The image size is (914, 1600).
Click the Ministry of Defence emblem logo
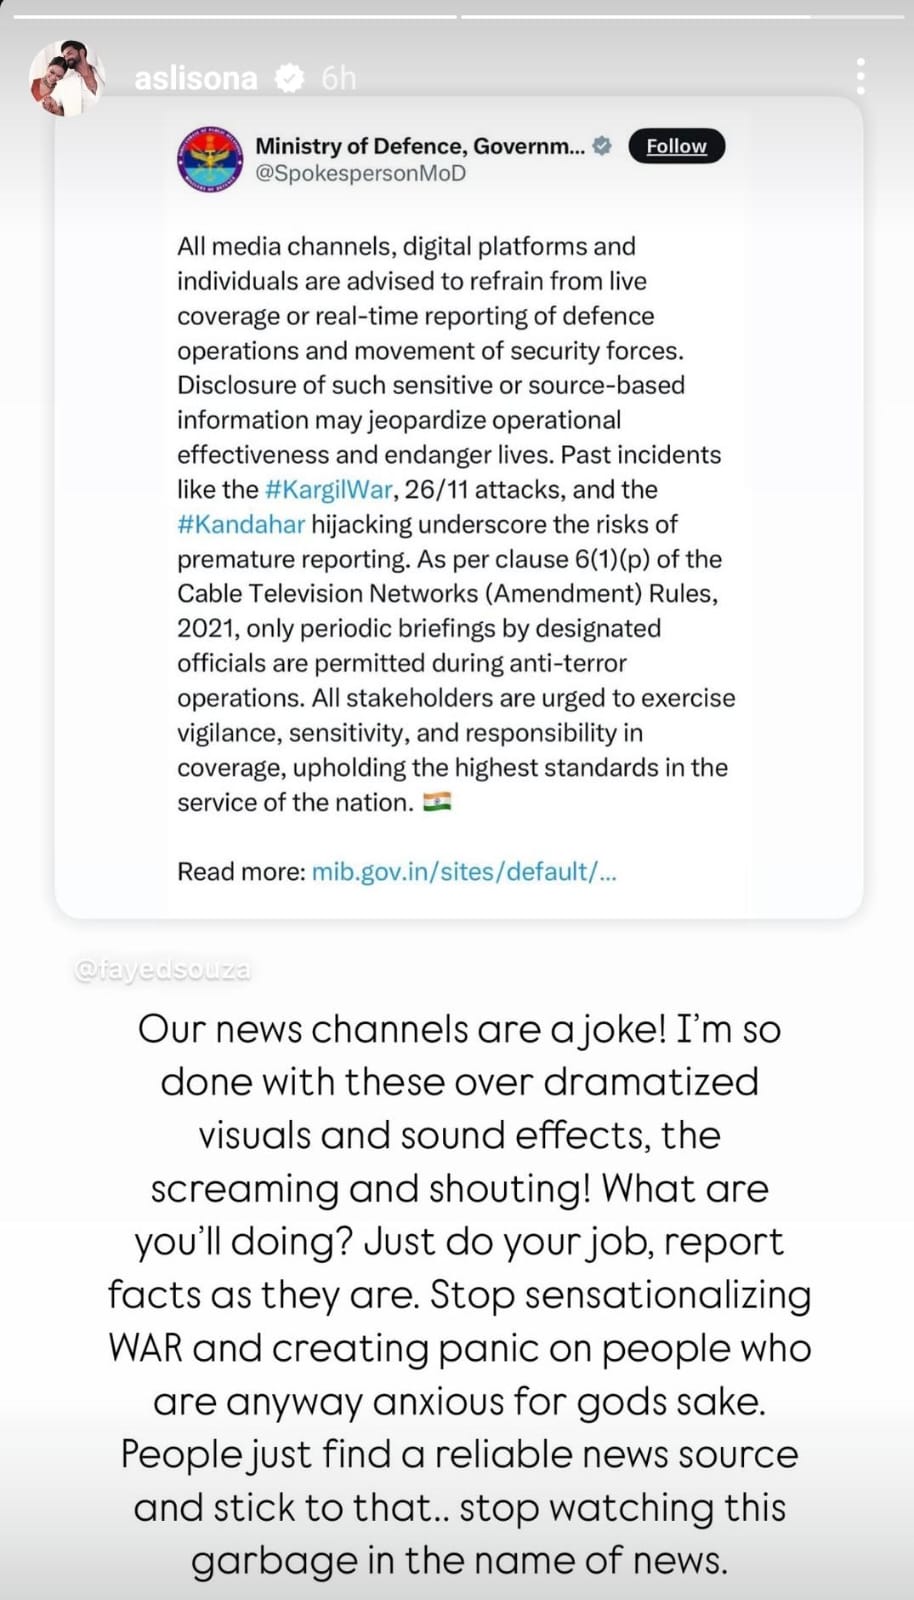coord(210,158)
